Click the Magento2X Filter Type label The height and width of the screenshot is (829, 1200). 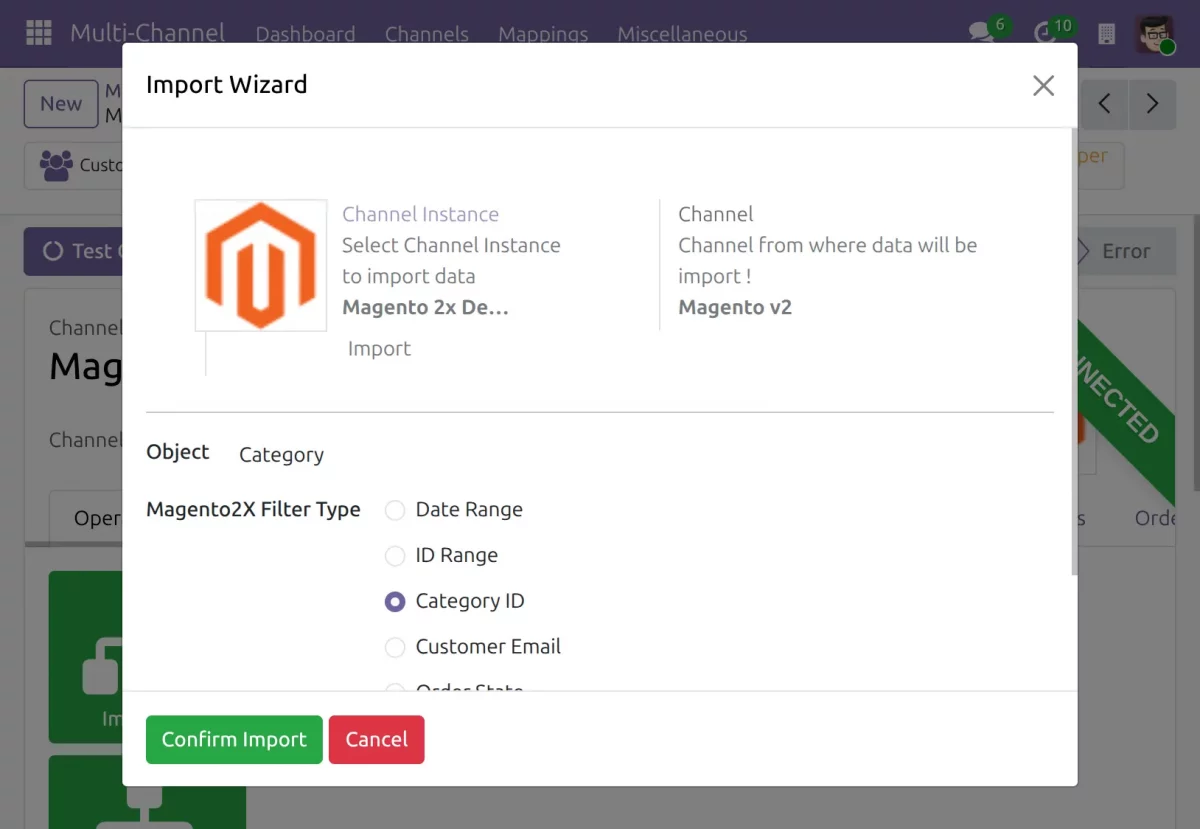(x=253, y=510)
